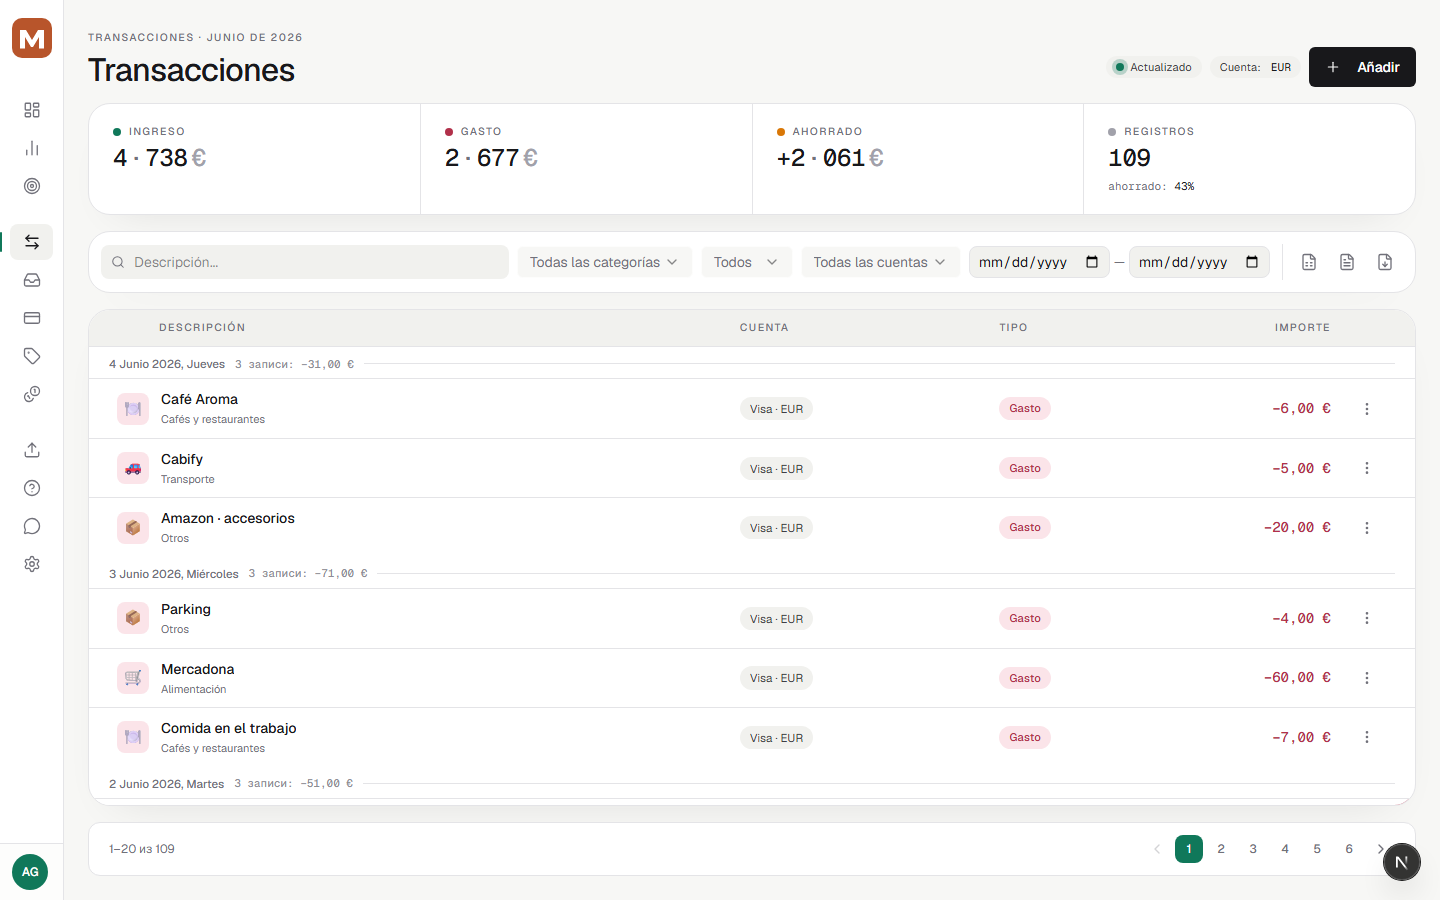Open the chat bubble sidebar icon
The height and width of the screenshot is (900, 1440).
[x=32, y=526]
